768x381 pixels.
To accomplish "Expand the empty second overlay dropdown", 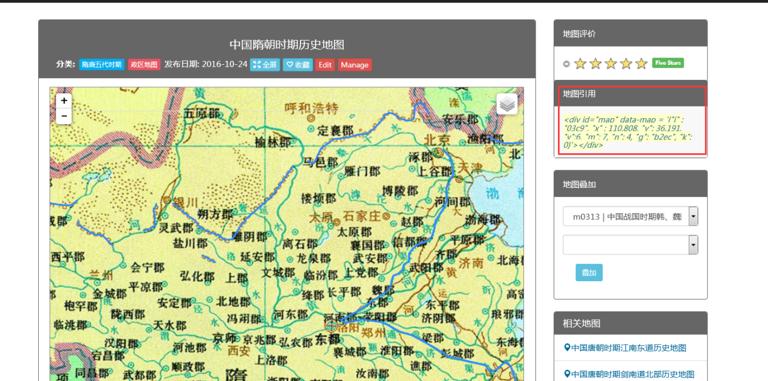I will [630, 245].
